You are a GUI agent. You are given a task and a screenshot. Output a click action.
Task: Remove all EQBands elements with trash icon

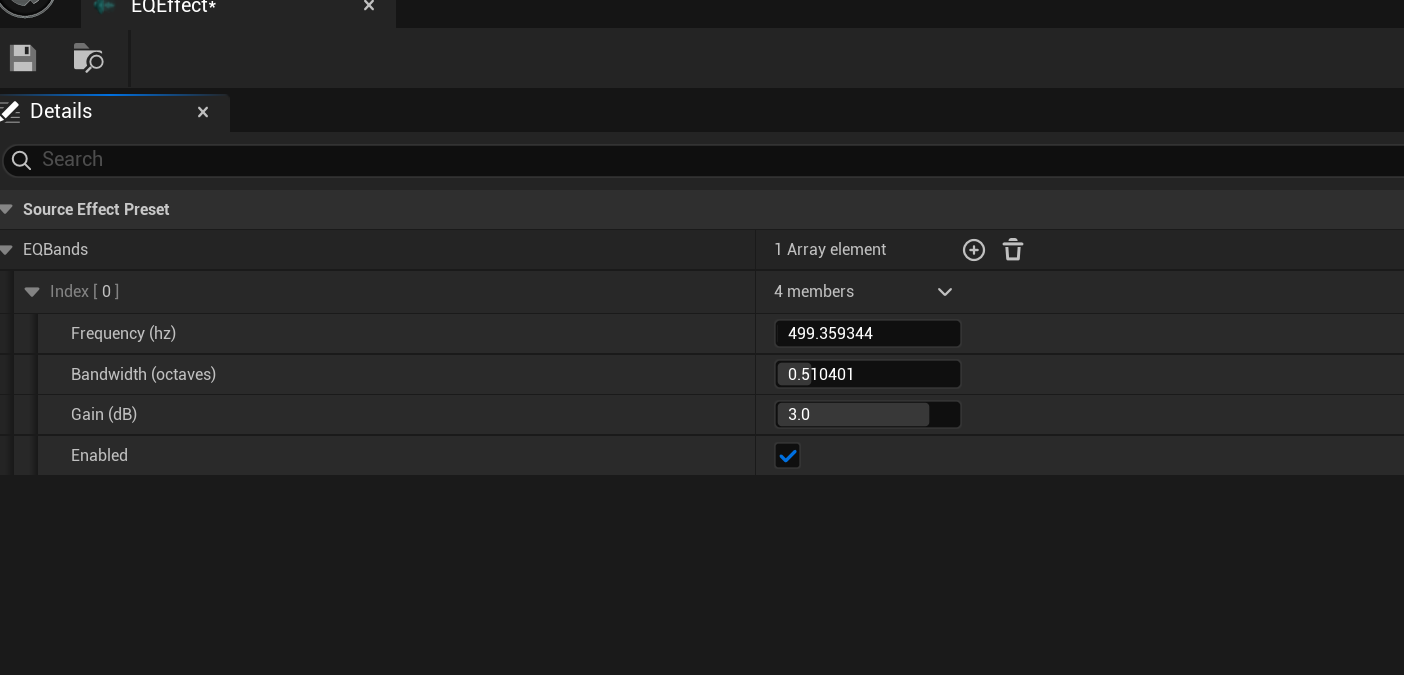tap(1012, 250)
